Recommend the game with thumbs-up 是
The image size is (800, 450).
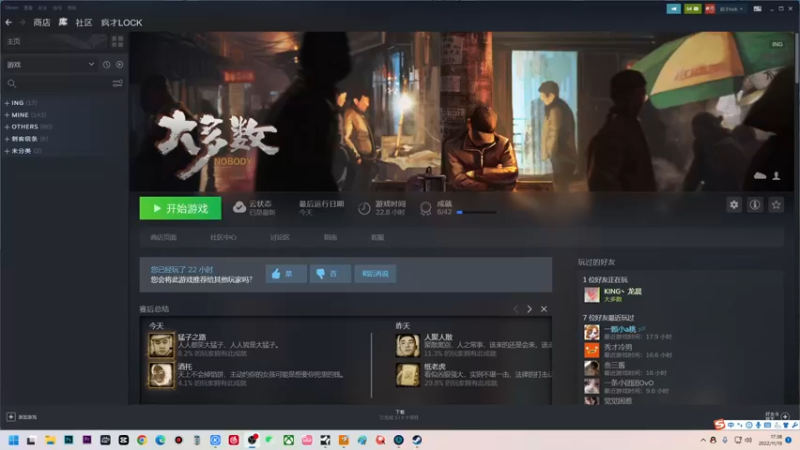[286, 274]
